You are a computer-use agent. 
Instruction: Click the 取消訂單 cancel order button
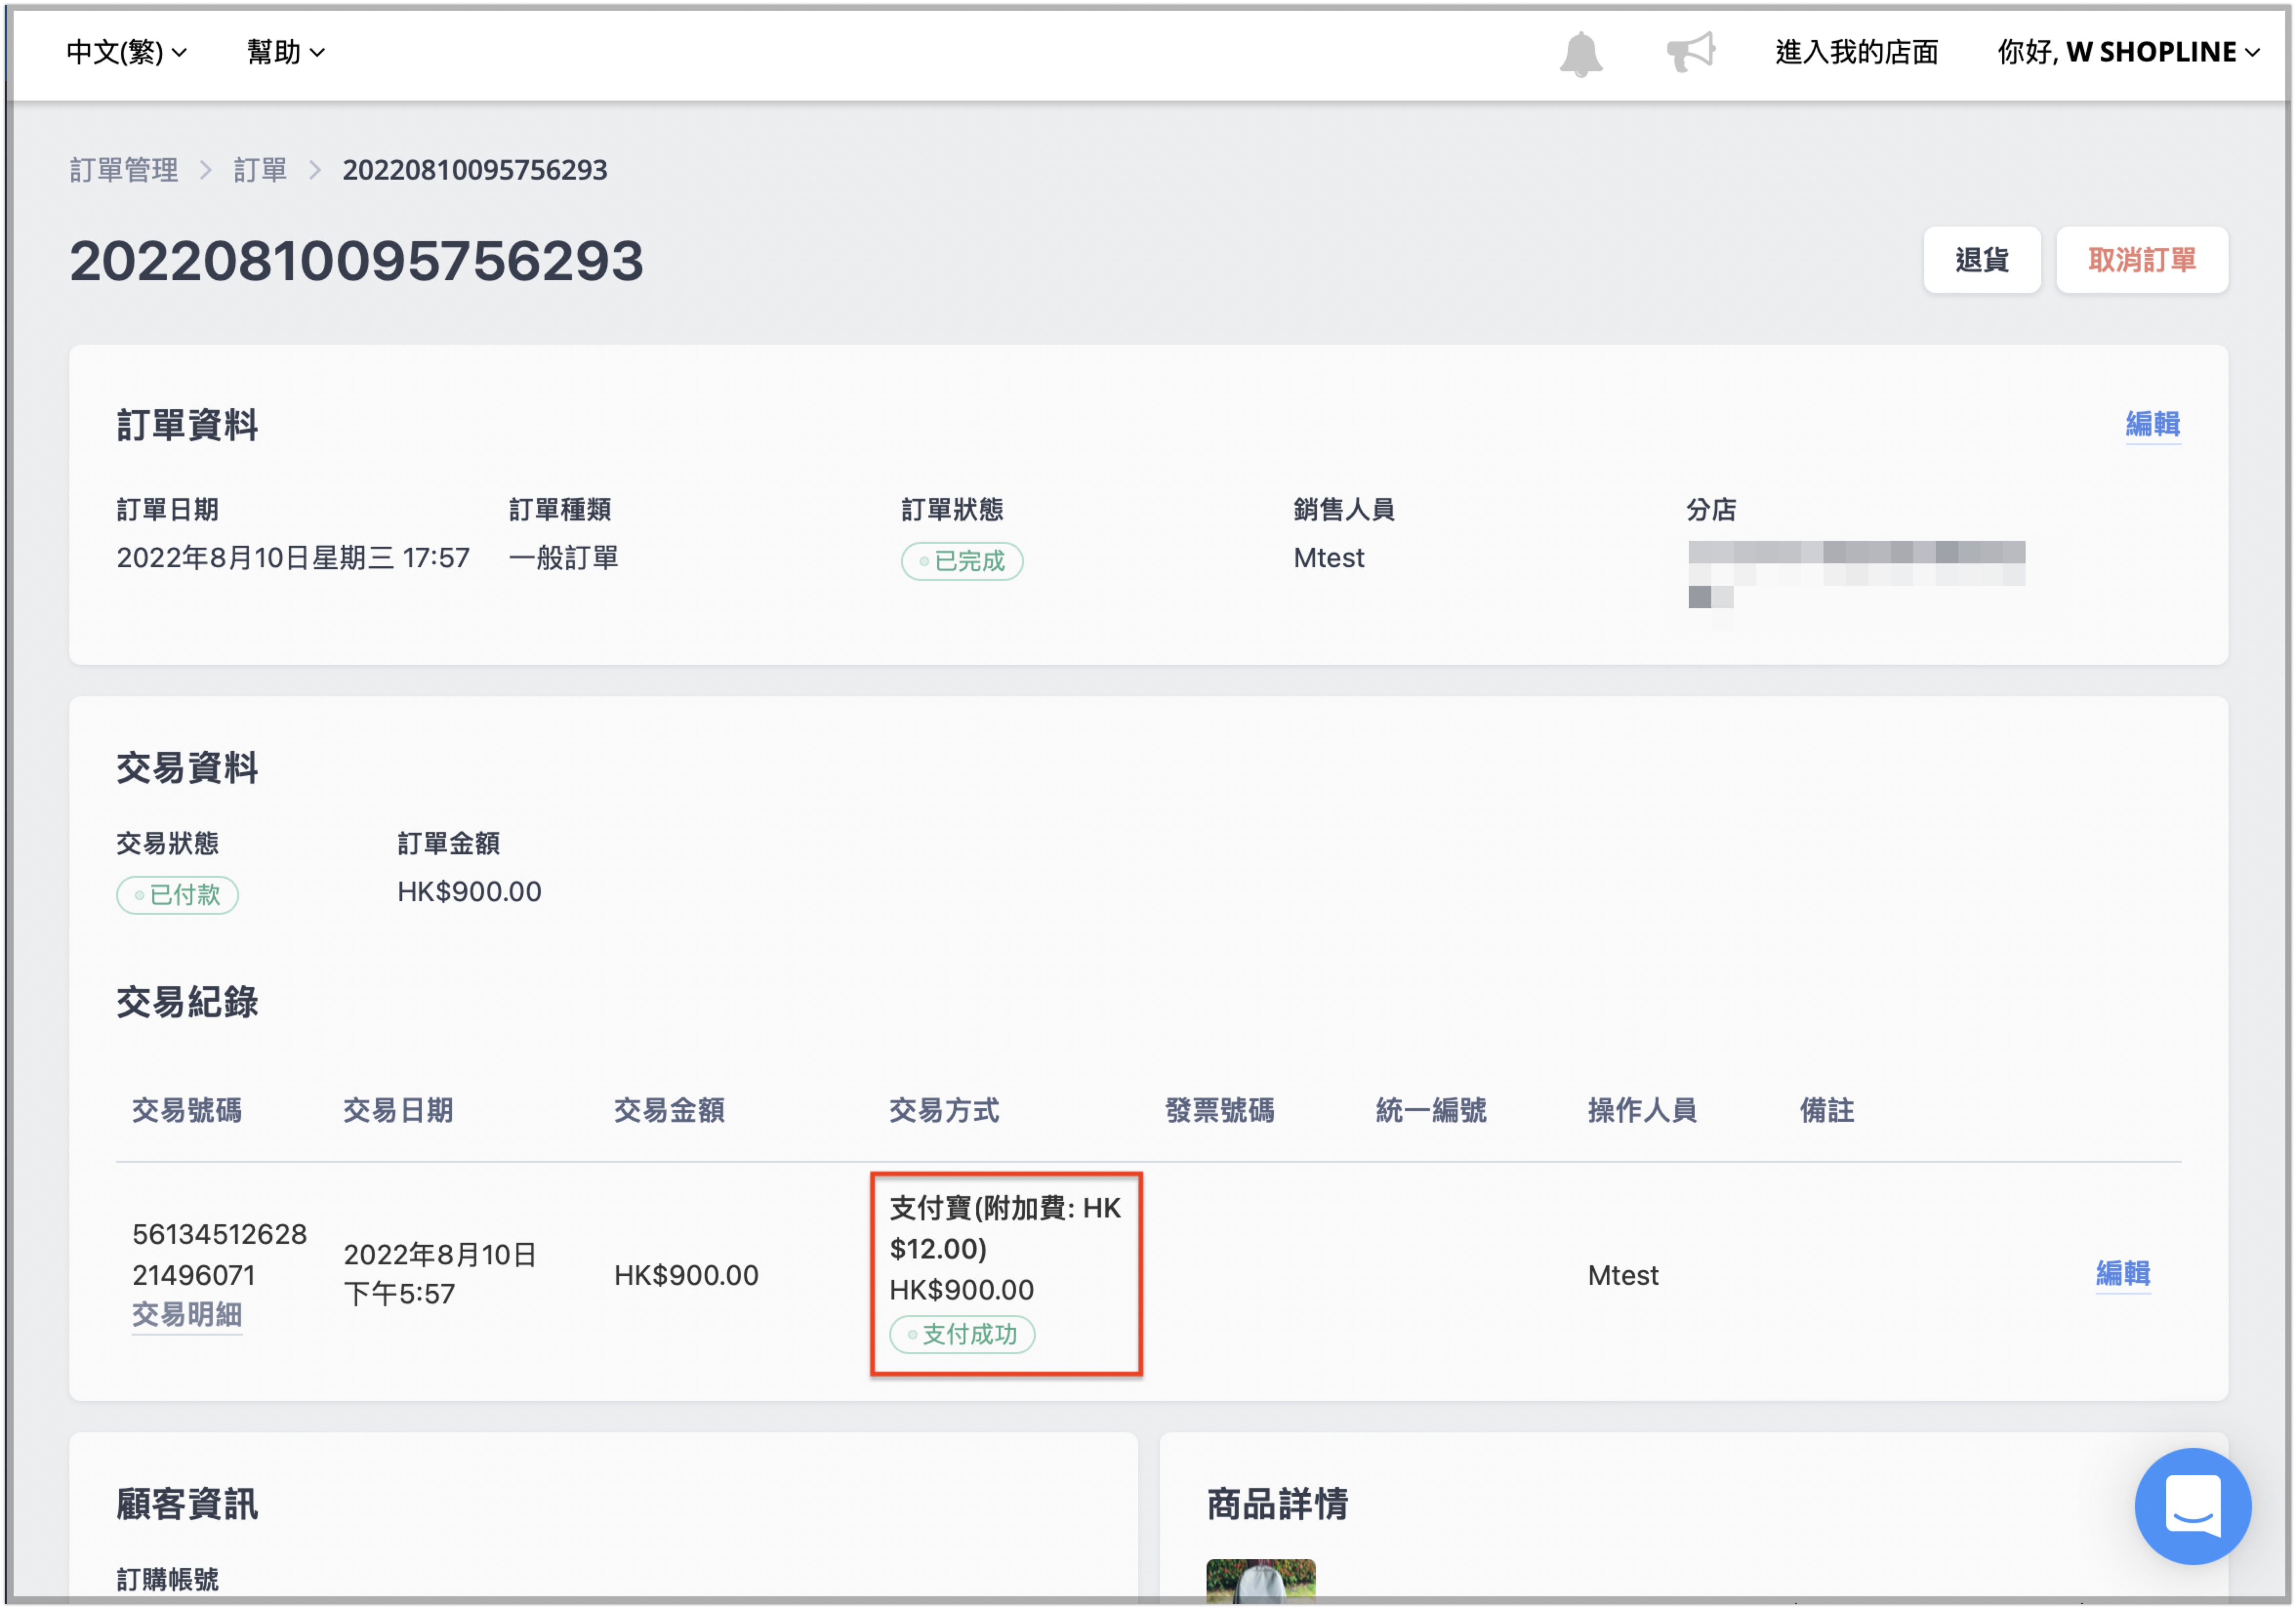2141,260
